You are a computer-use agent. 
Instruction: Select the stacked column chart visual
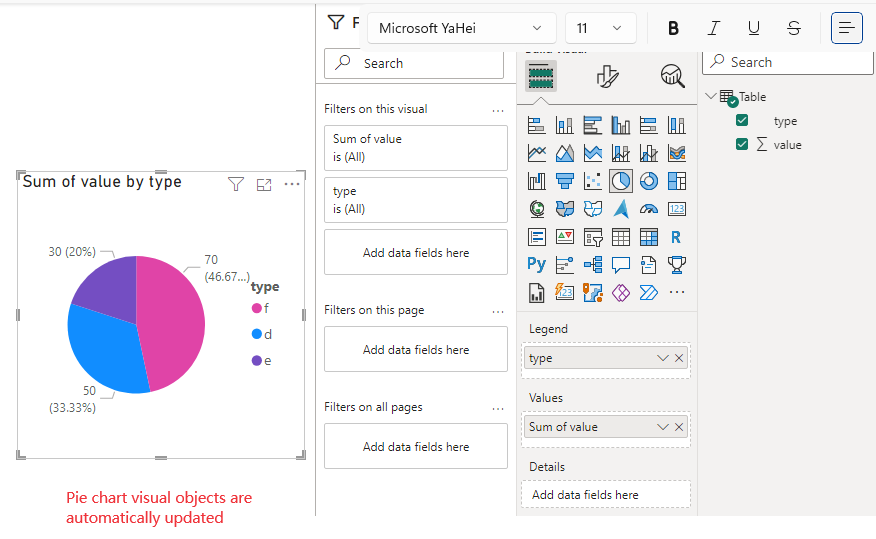(x=564, y=125)
